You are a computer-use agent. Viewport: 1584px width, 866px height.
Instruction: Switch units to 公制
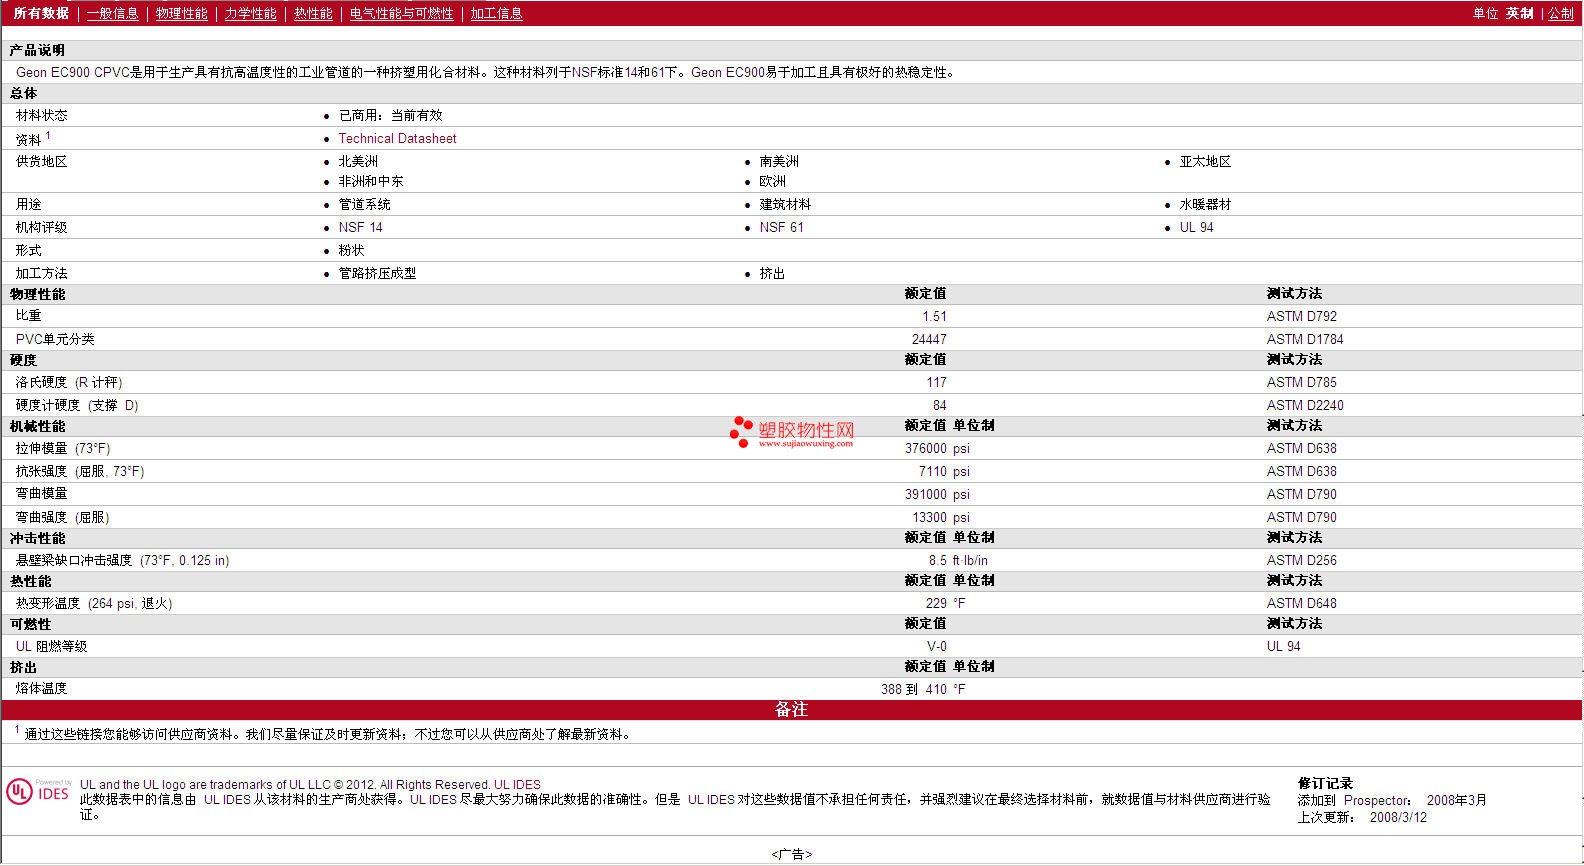pos(1560,14)
